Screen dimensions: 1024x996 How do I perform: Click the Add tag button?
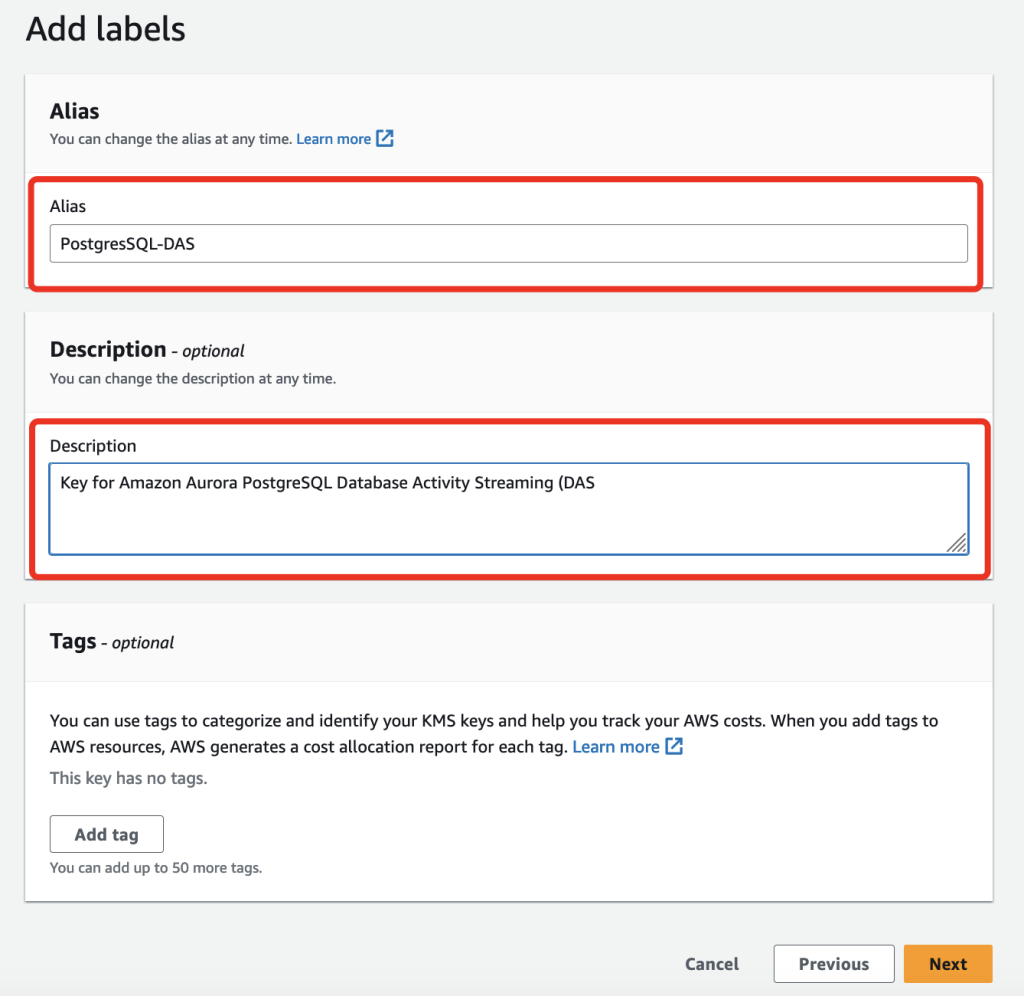tap(106, 834)
